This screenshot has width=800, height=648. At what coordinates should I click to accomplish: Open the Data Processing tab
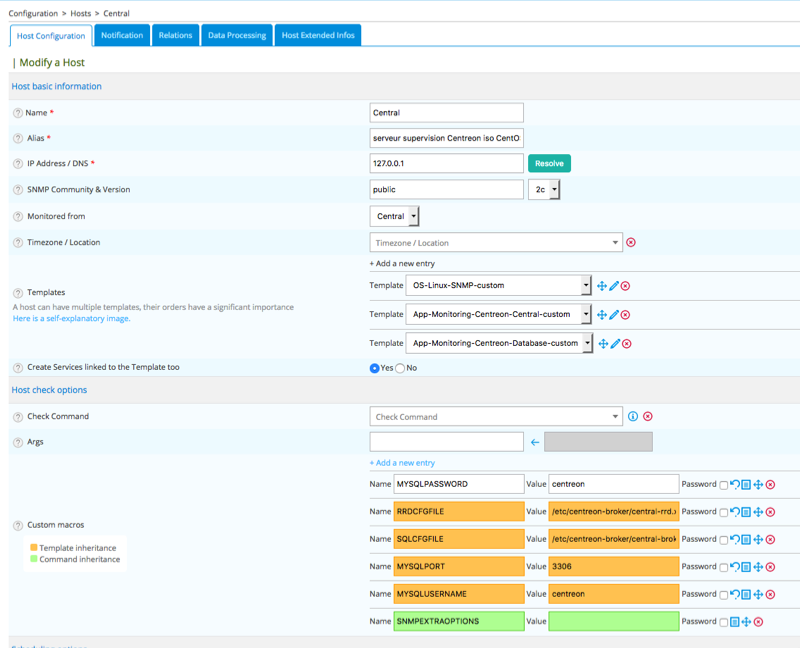point(237,35)
